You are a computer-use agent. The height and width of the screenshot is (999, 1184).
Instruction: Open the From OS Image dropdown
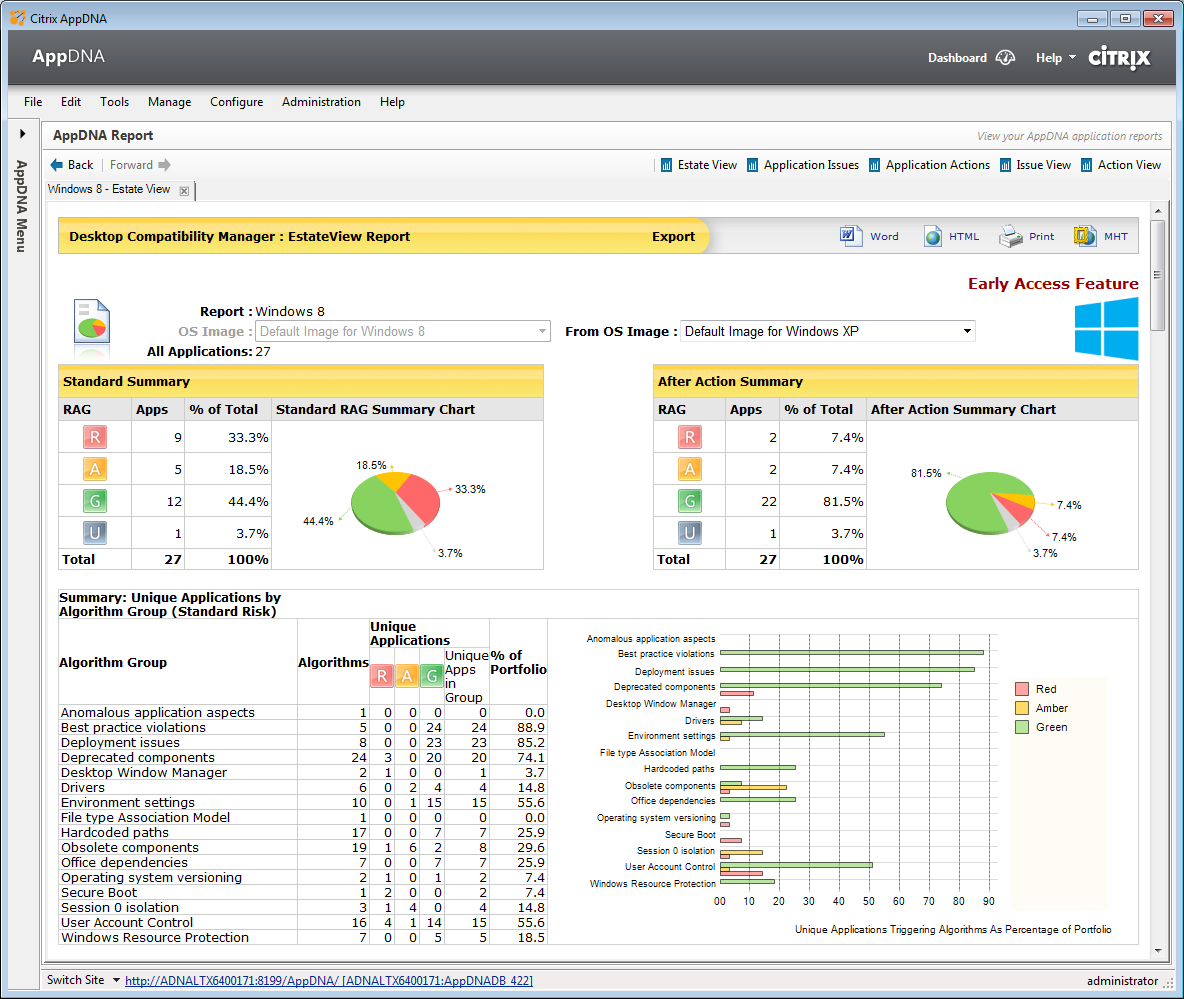click(x=828, y=331)
